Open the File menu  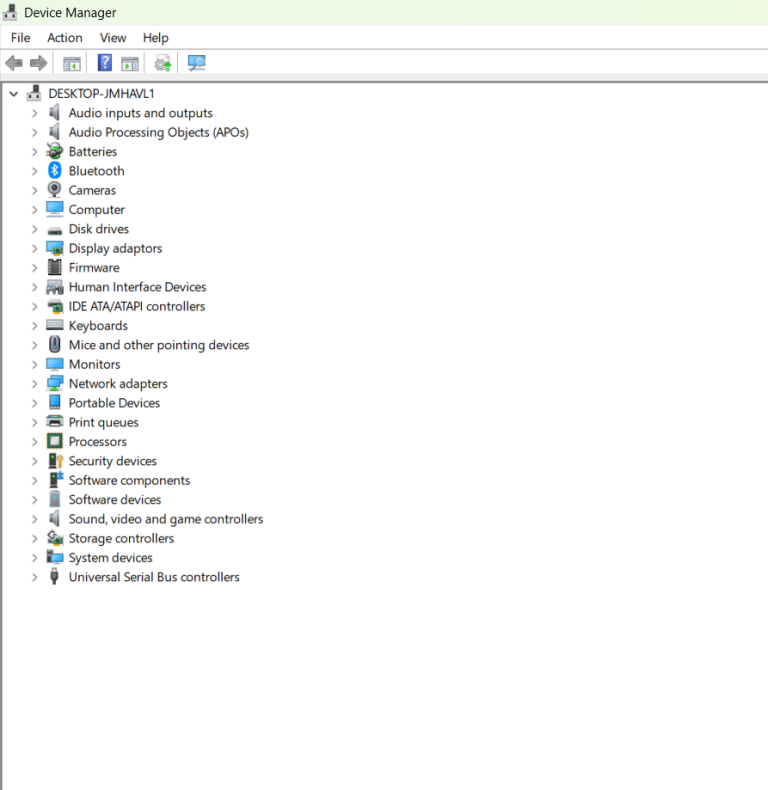pyautogui.click(x=21, y=38)
